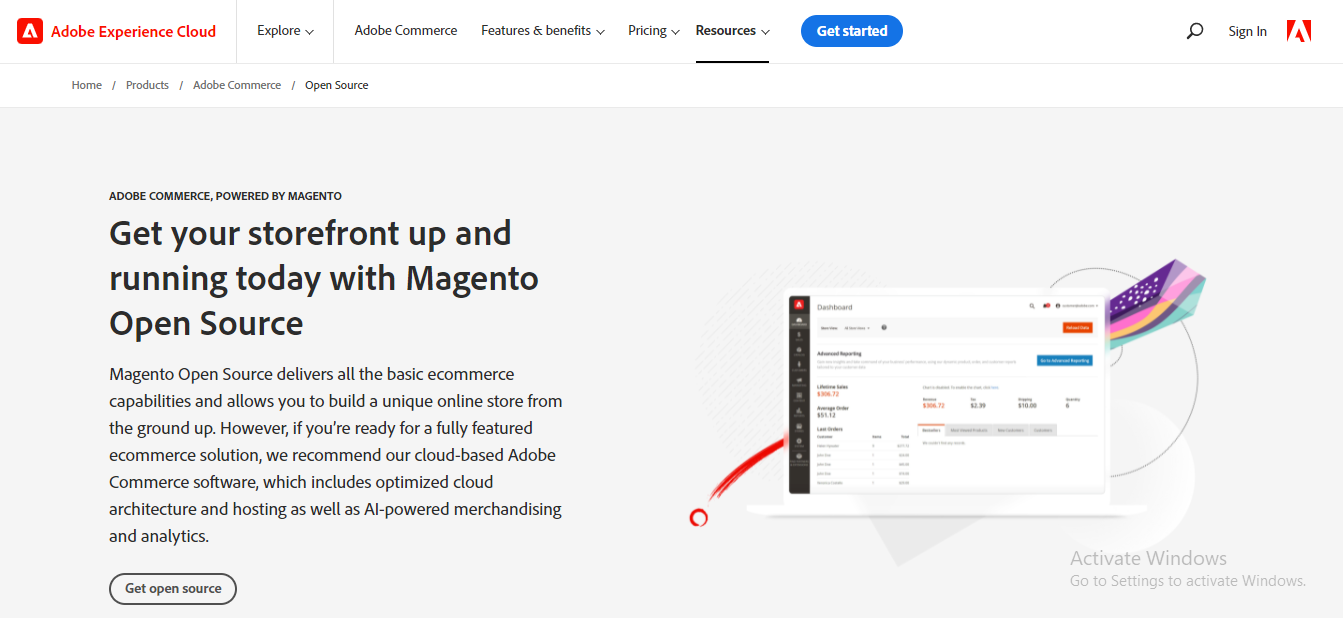Image resolution: width=1343 pixels, height=618 pixels.
Task: Click the 'ADOBE COMMERCE, POWERED BY MAGENTO' text
Action: pos(225,196)
